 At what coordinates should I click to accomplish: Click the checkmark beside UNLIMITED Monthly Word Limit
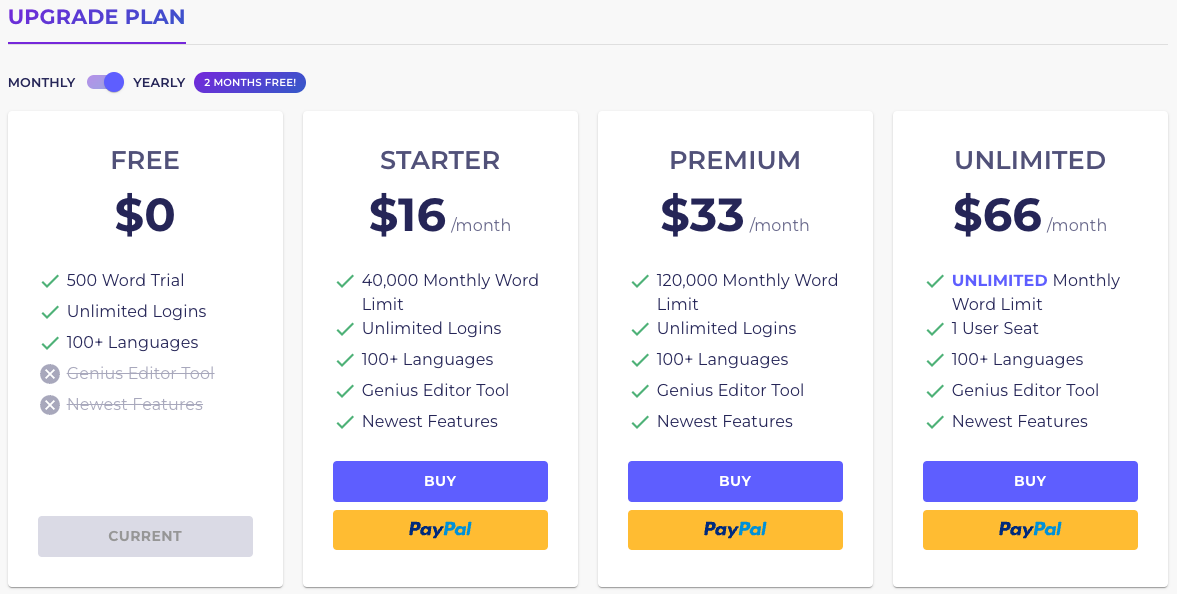[934, 281]
